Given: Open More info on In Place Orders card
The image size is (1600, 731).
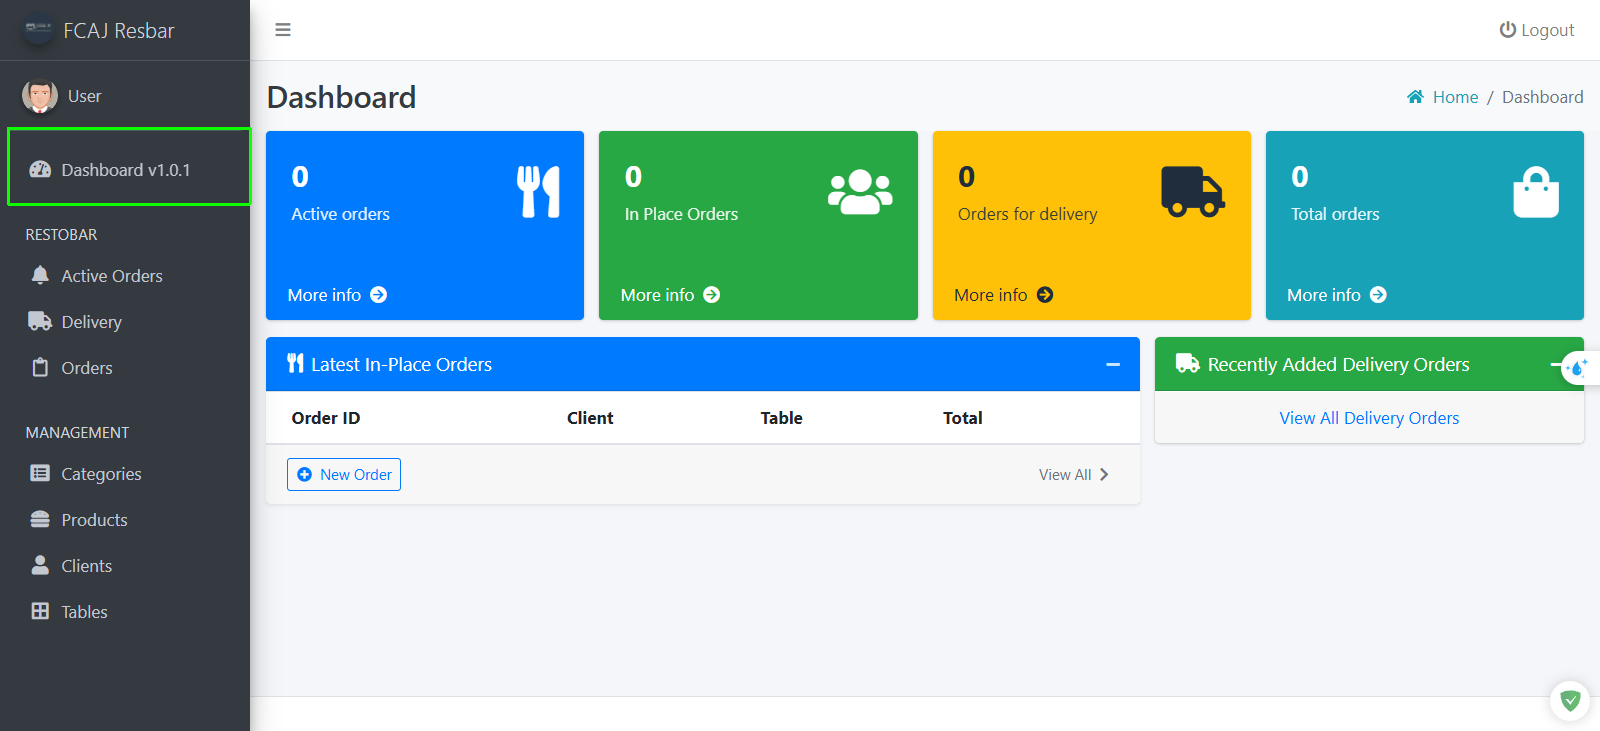Looking at the screenshot, I should point(670,295).
